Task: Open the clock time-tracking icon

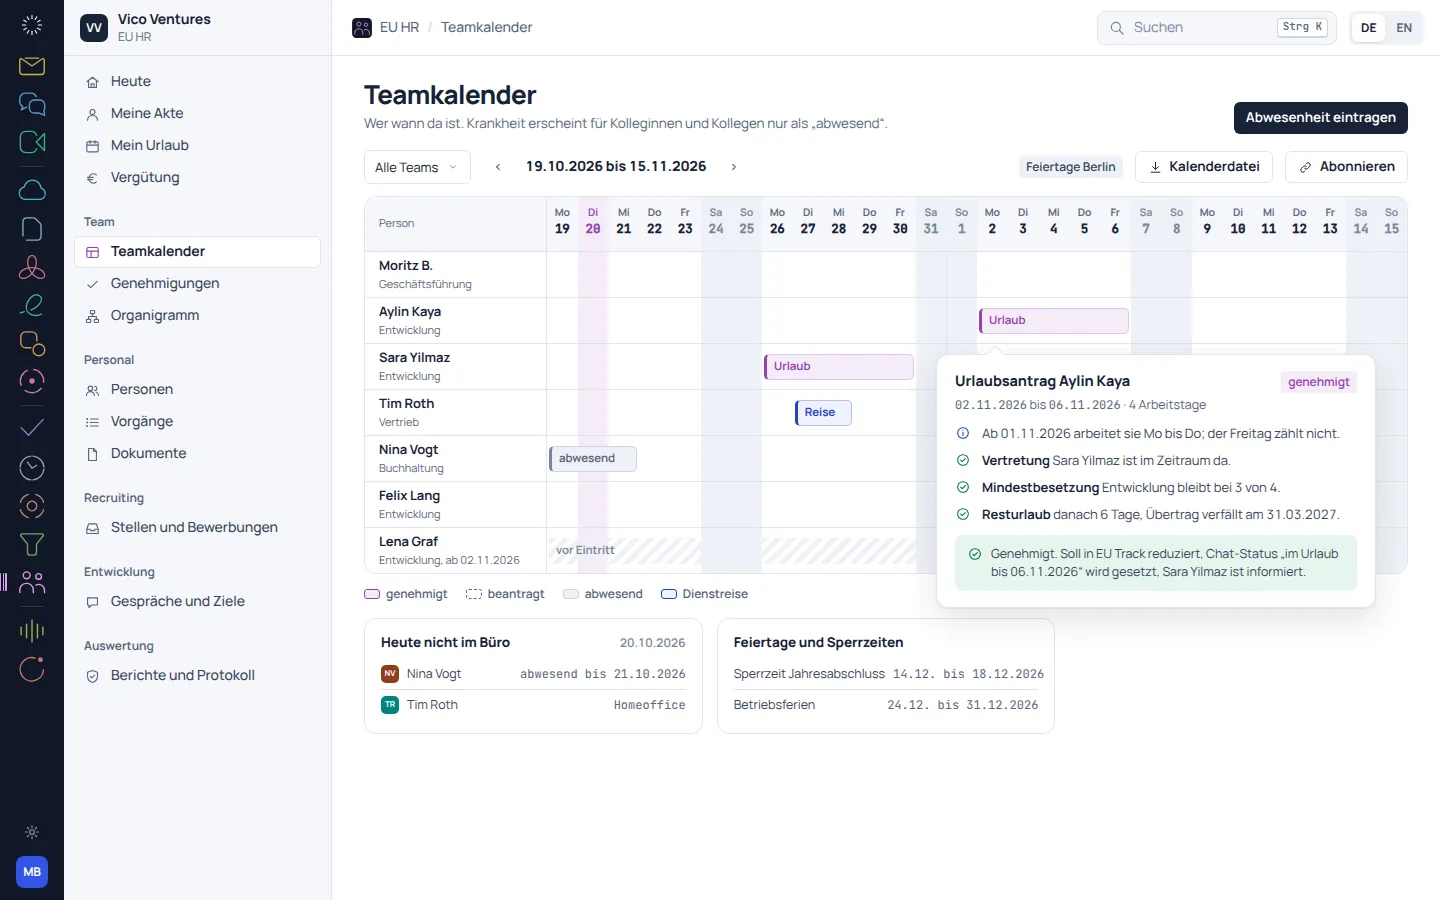Action: 32,467
